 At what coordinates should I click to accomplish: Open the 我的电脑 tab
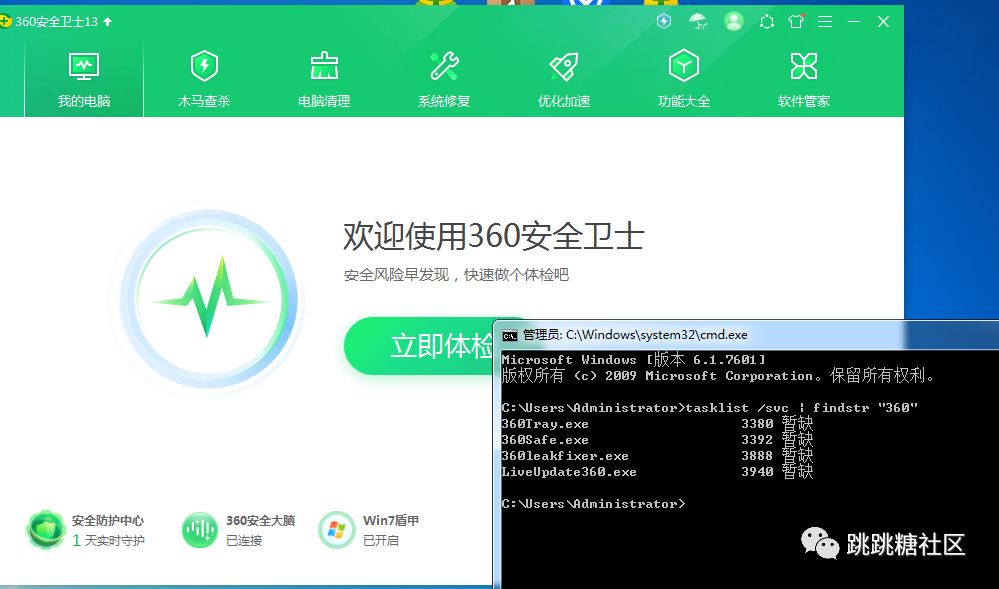[84, 80]
